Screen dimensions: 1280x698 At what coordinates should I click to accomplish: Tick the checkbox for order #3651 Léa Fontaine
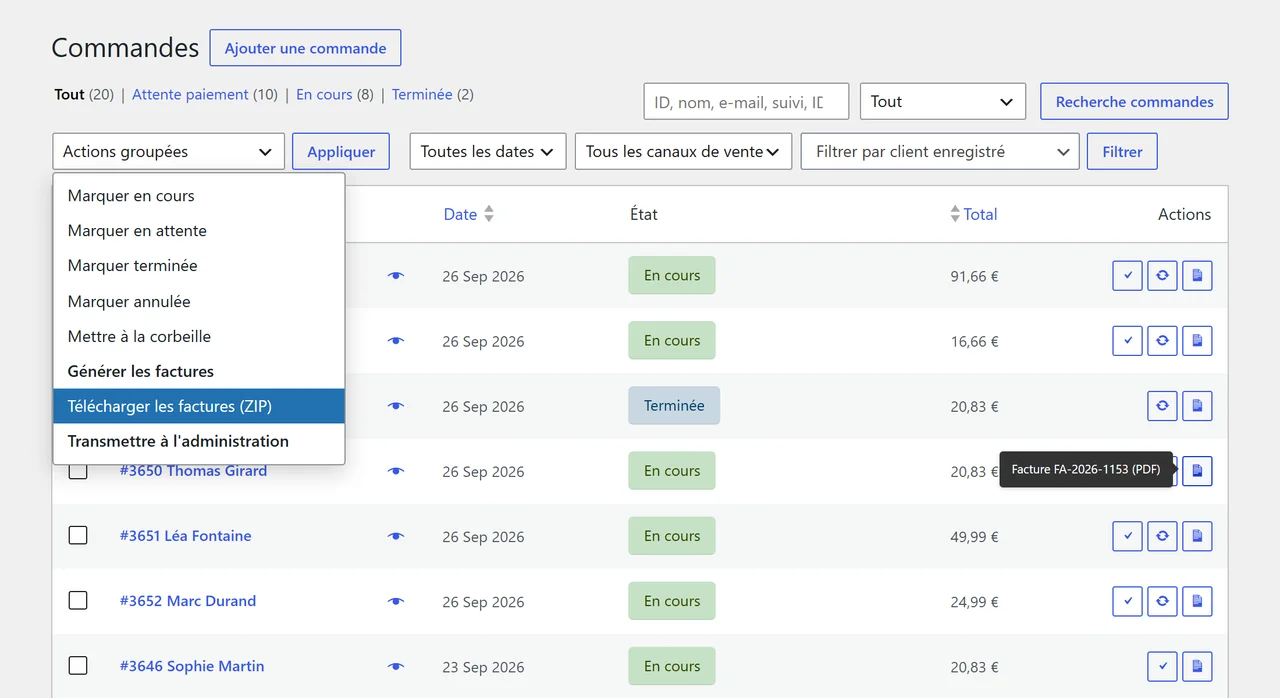(x=78, y=535)
